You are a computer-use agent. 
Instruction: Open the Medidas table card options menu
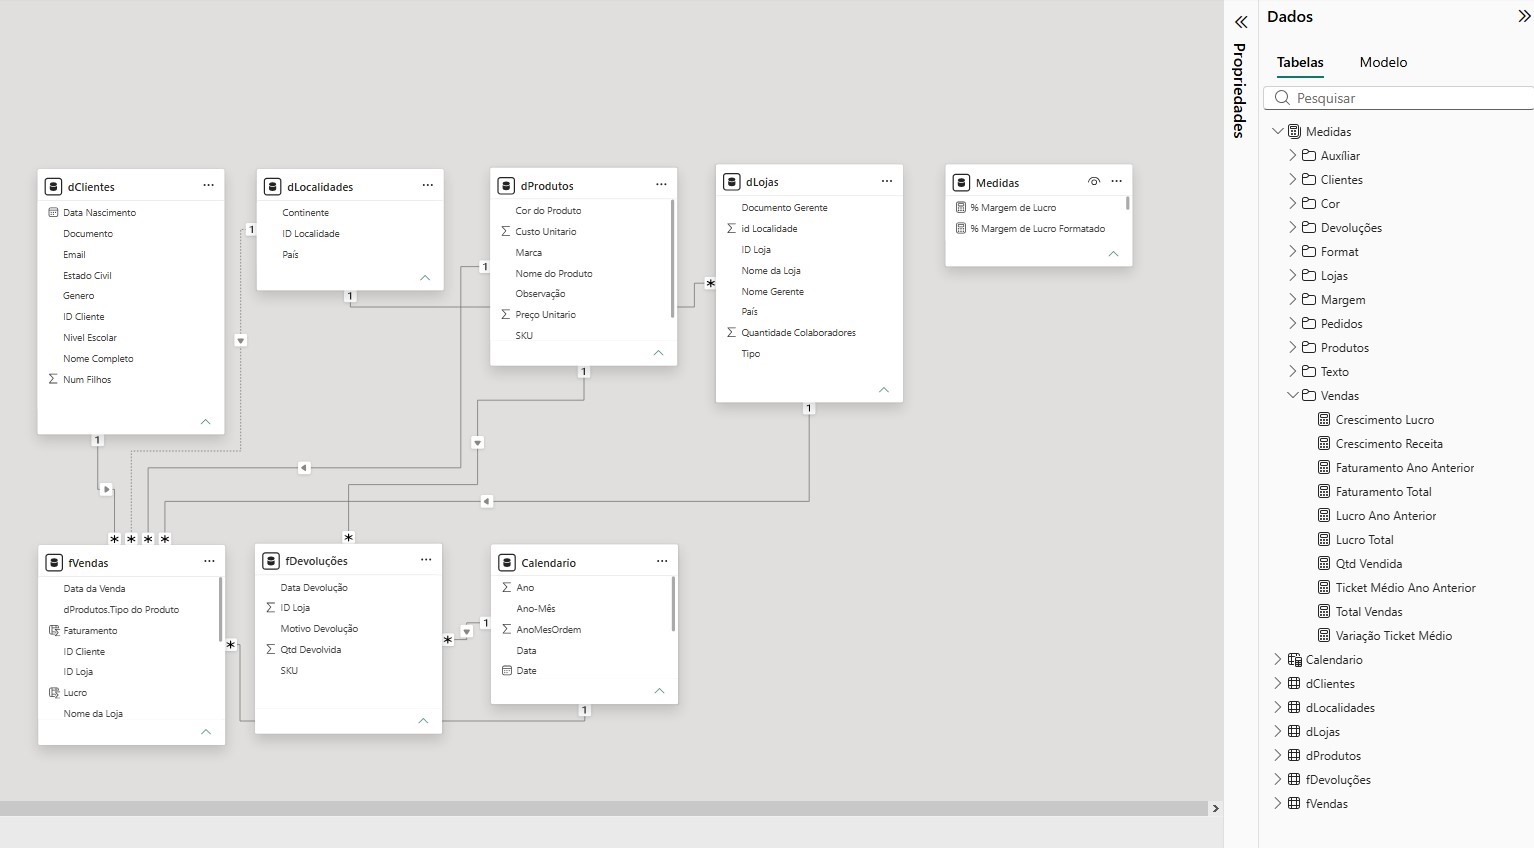(x=1116, y=181)
